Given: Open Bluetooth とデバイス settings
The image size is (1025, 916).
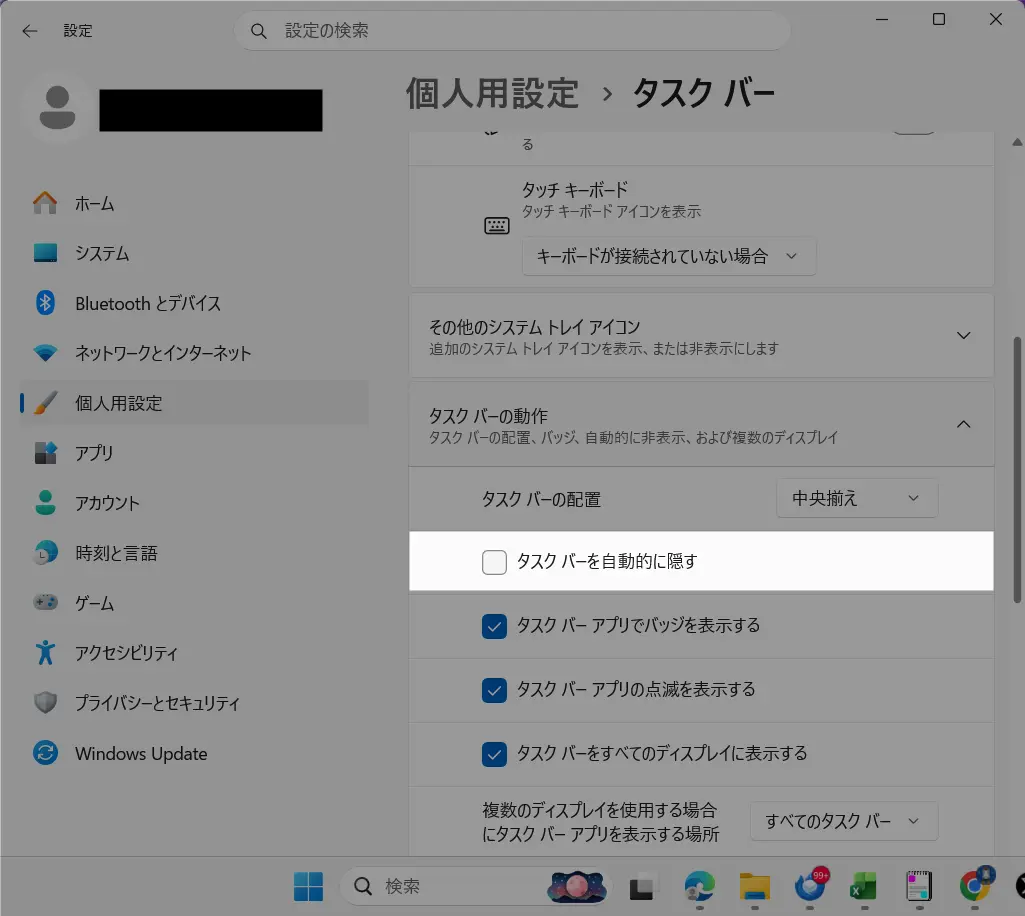Looking at the screenshot, I should click(147, 303).
